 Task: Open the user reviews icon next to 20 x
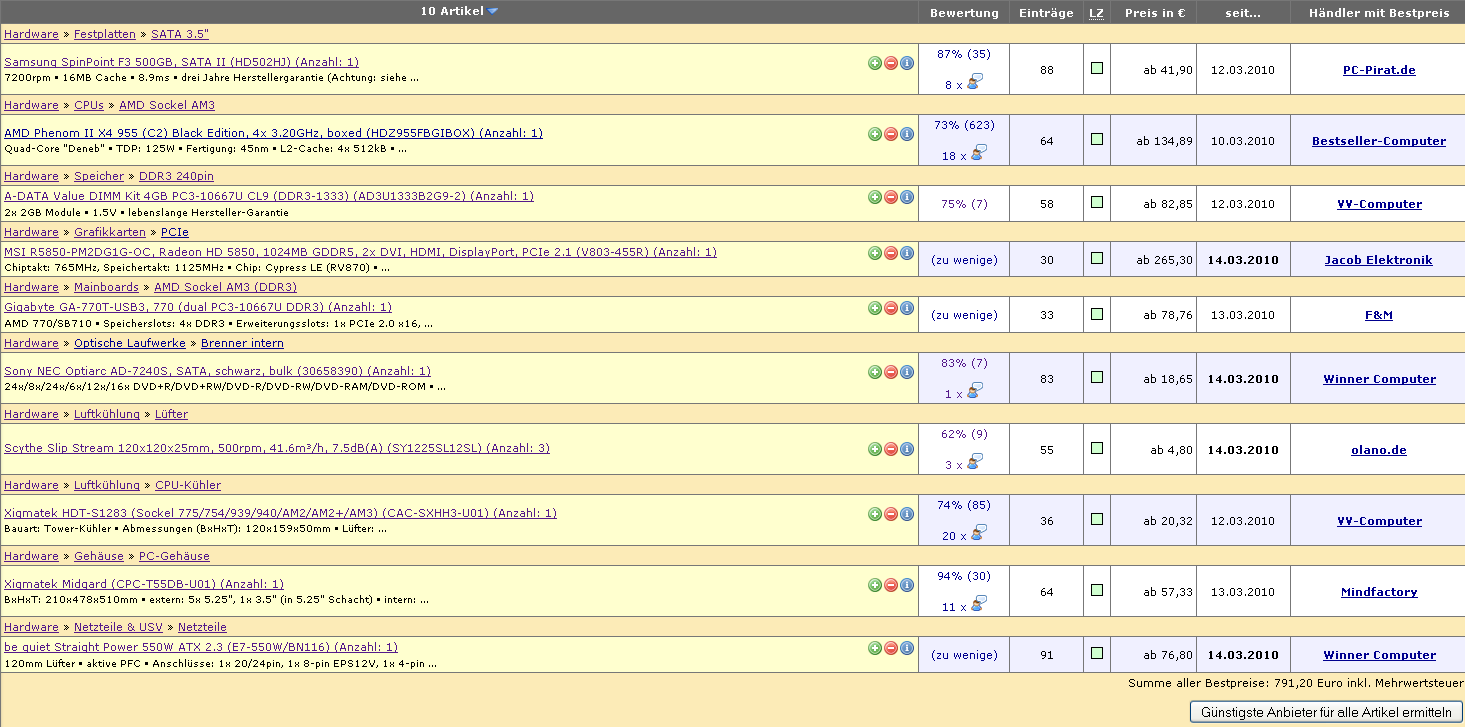click(x=979, y=533)
